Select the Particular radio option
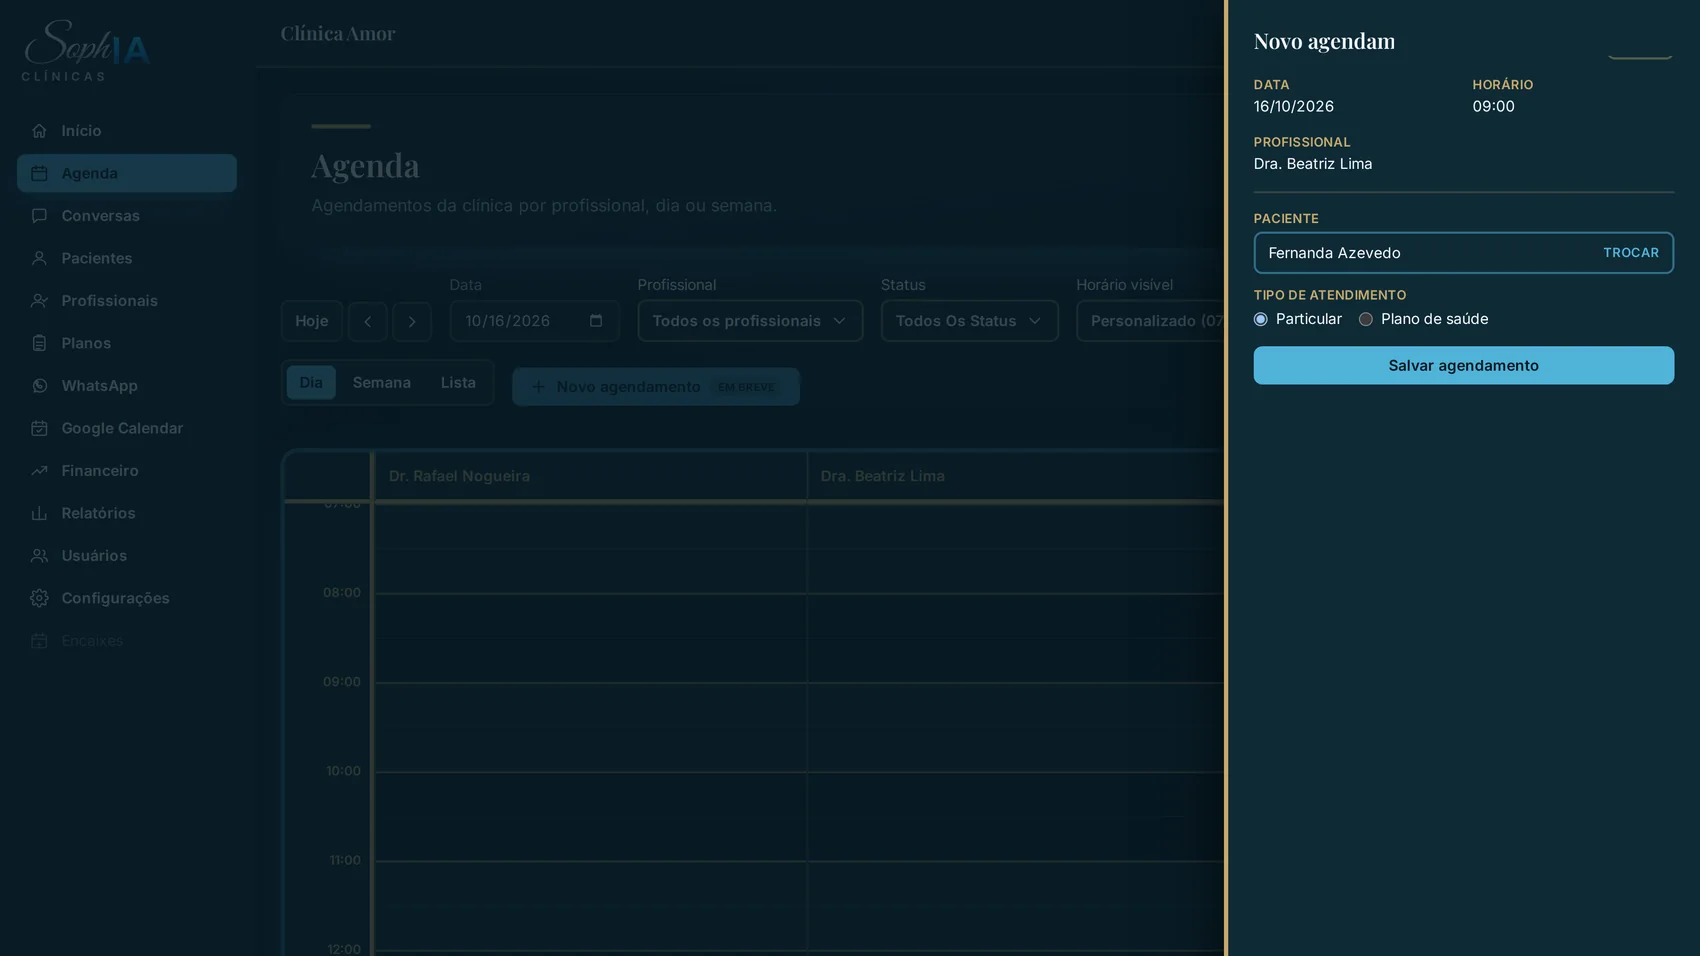 point(1261,319)
